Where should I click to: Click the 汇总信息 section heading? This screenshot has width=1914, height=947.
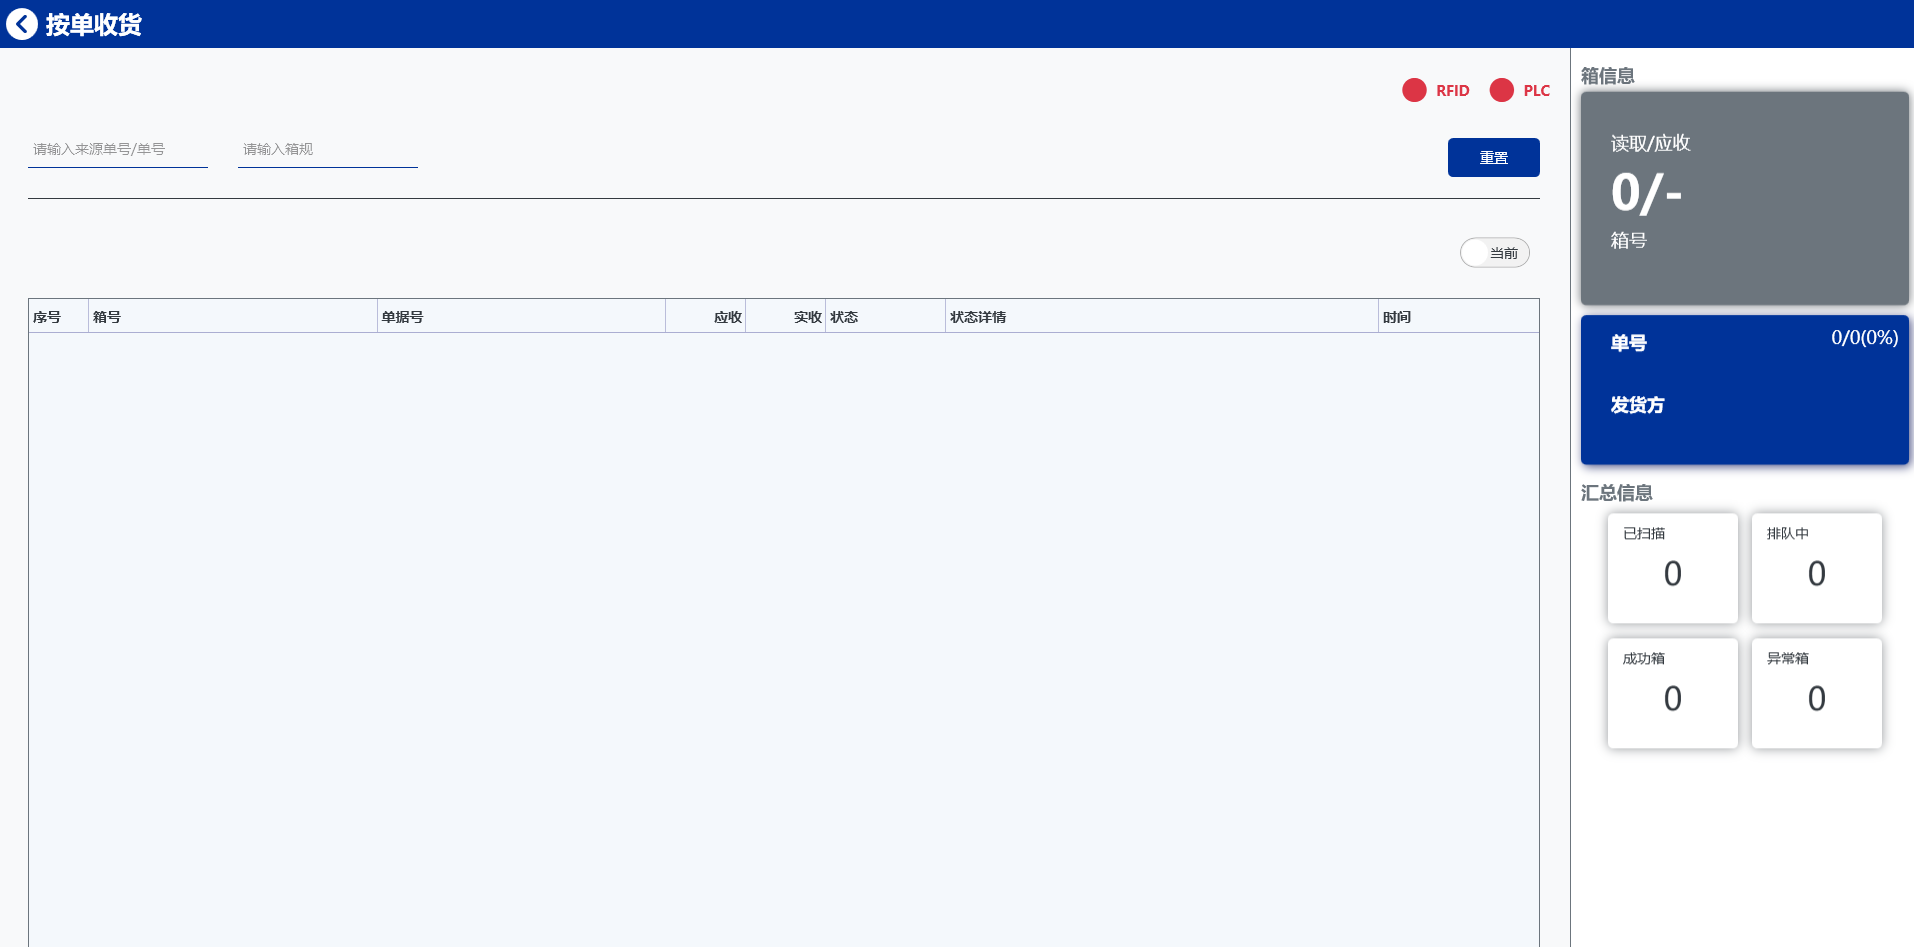1616,493
